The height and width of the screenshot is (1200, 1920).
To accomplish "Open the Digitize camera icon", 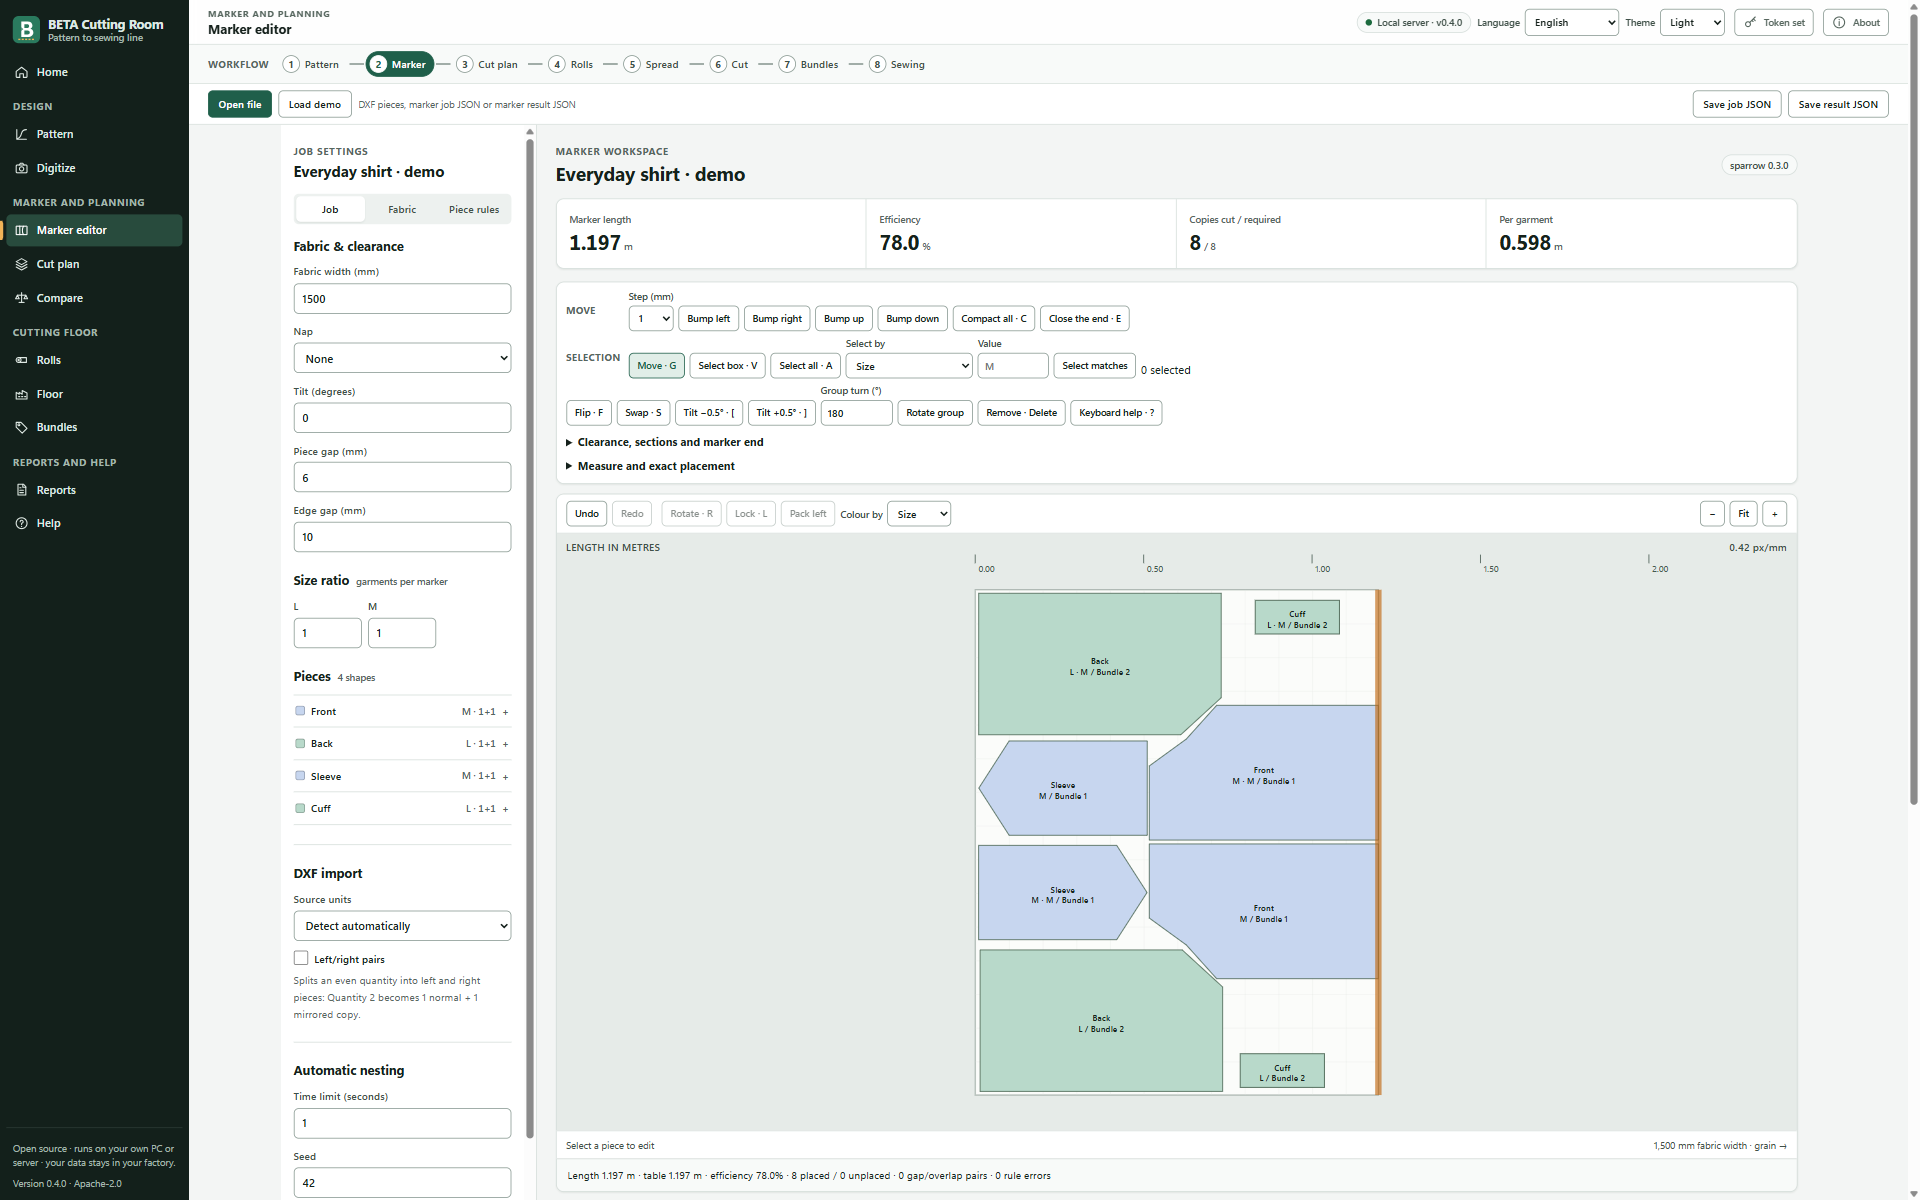I will point(22,168).
